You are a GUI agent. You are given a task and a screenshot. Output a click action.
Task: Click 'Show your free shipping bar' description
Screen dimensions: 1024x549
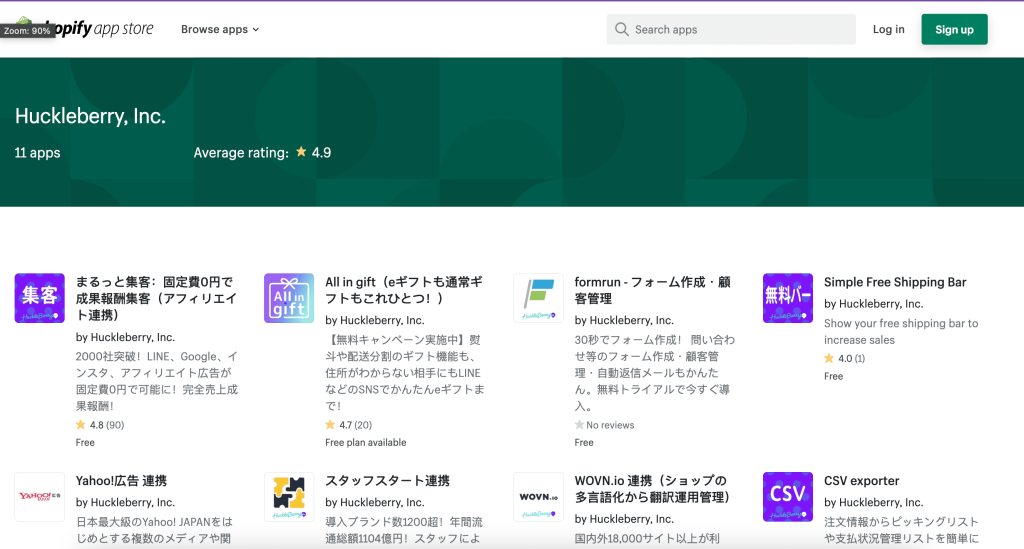tap(901, 332)
